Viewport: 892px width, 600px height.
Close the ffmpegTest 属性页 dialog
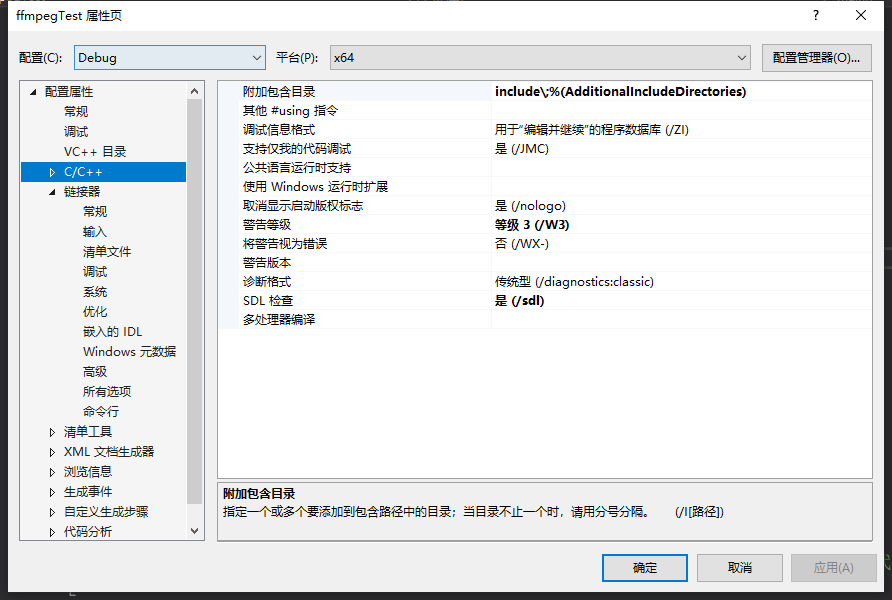(861, 15)
